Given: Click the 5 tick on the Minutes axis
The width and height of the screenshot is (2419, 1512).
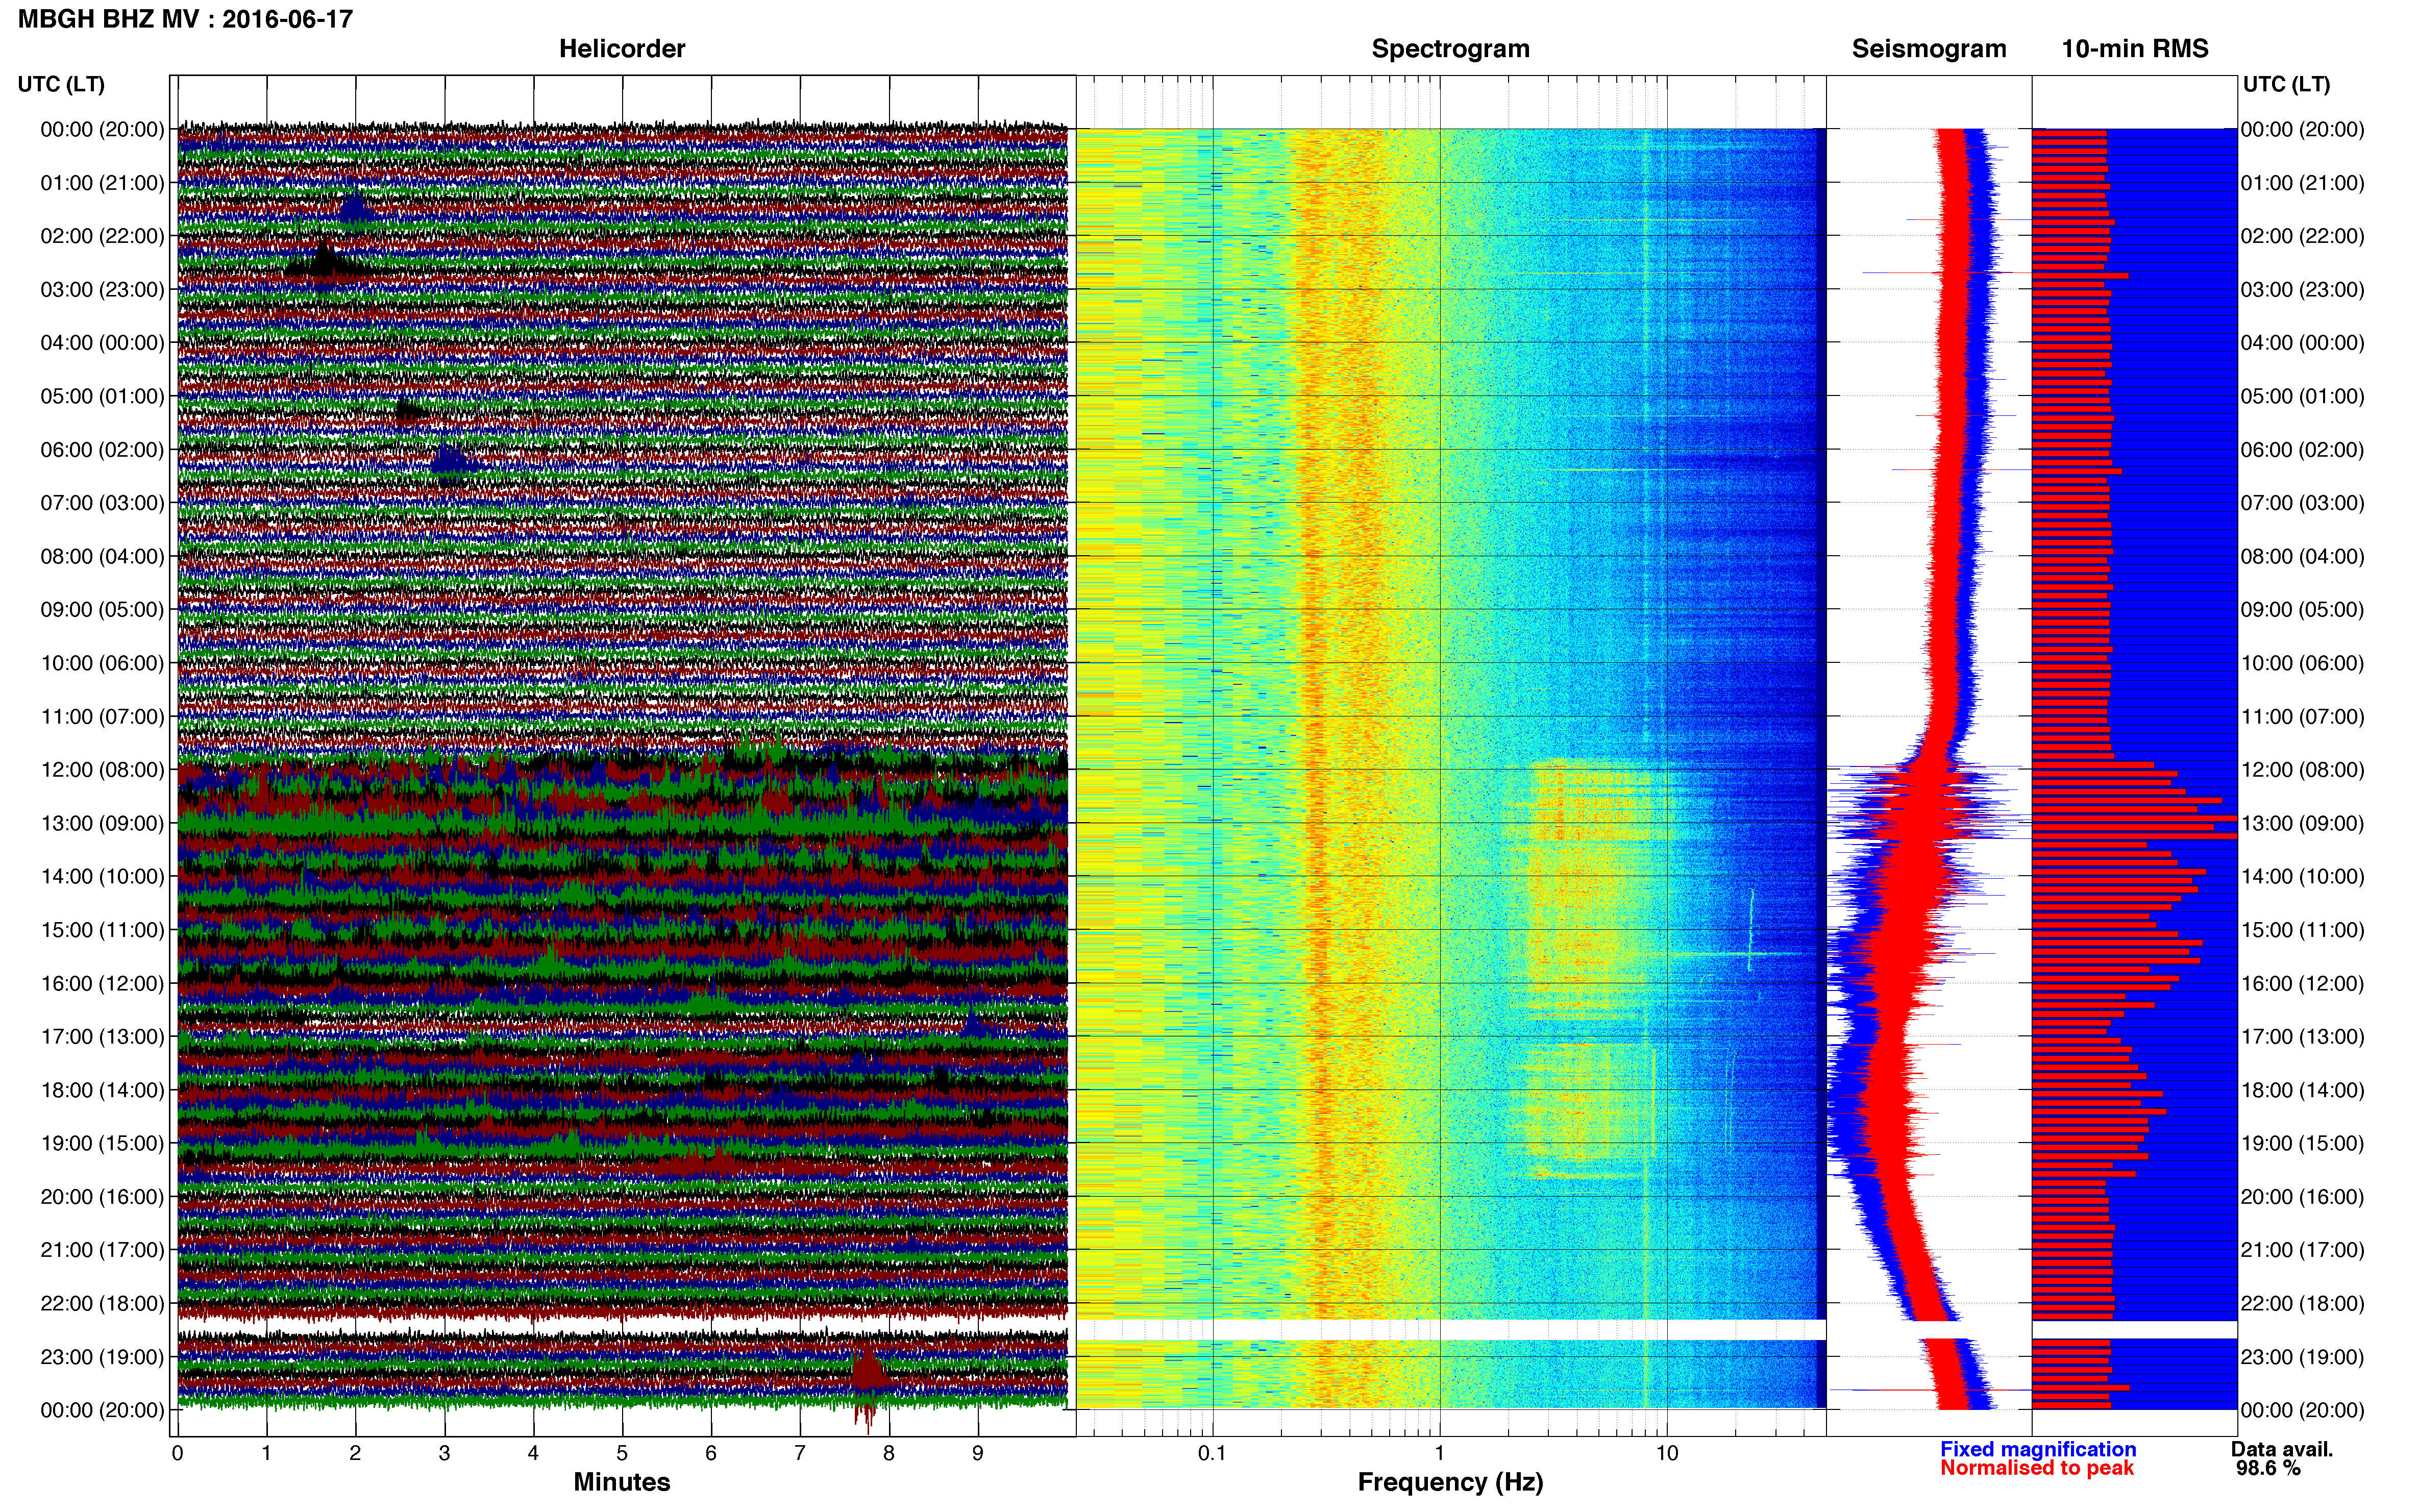Looking at the screenshot, I should pos(622,1454).
